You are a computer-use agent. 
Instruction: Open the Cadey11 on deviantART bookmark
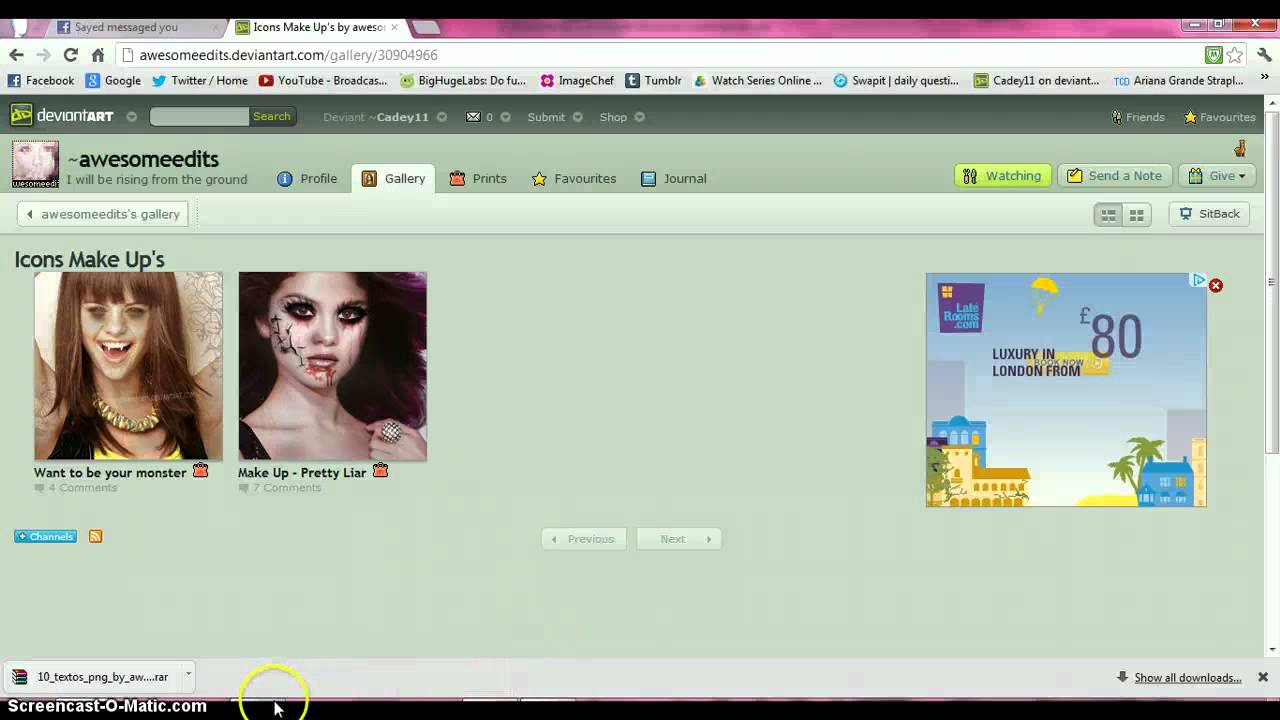[1037, 81]
